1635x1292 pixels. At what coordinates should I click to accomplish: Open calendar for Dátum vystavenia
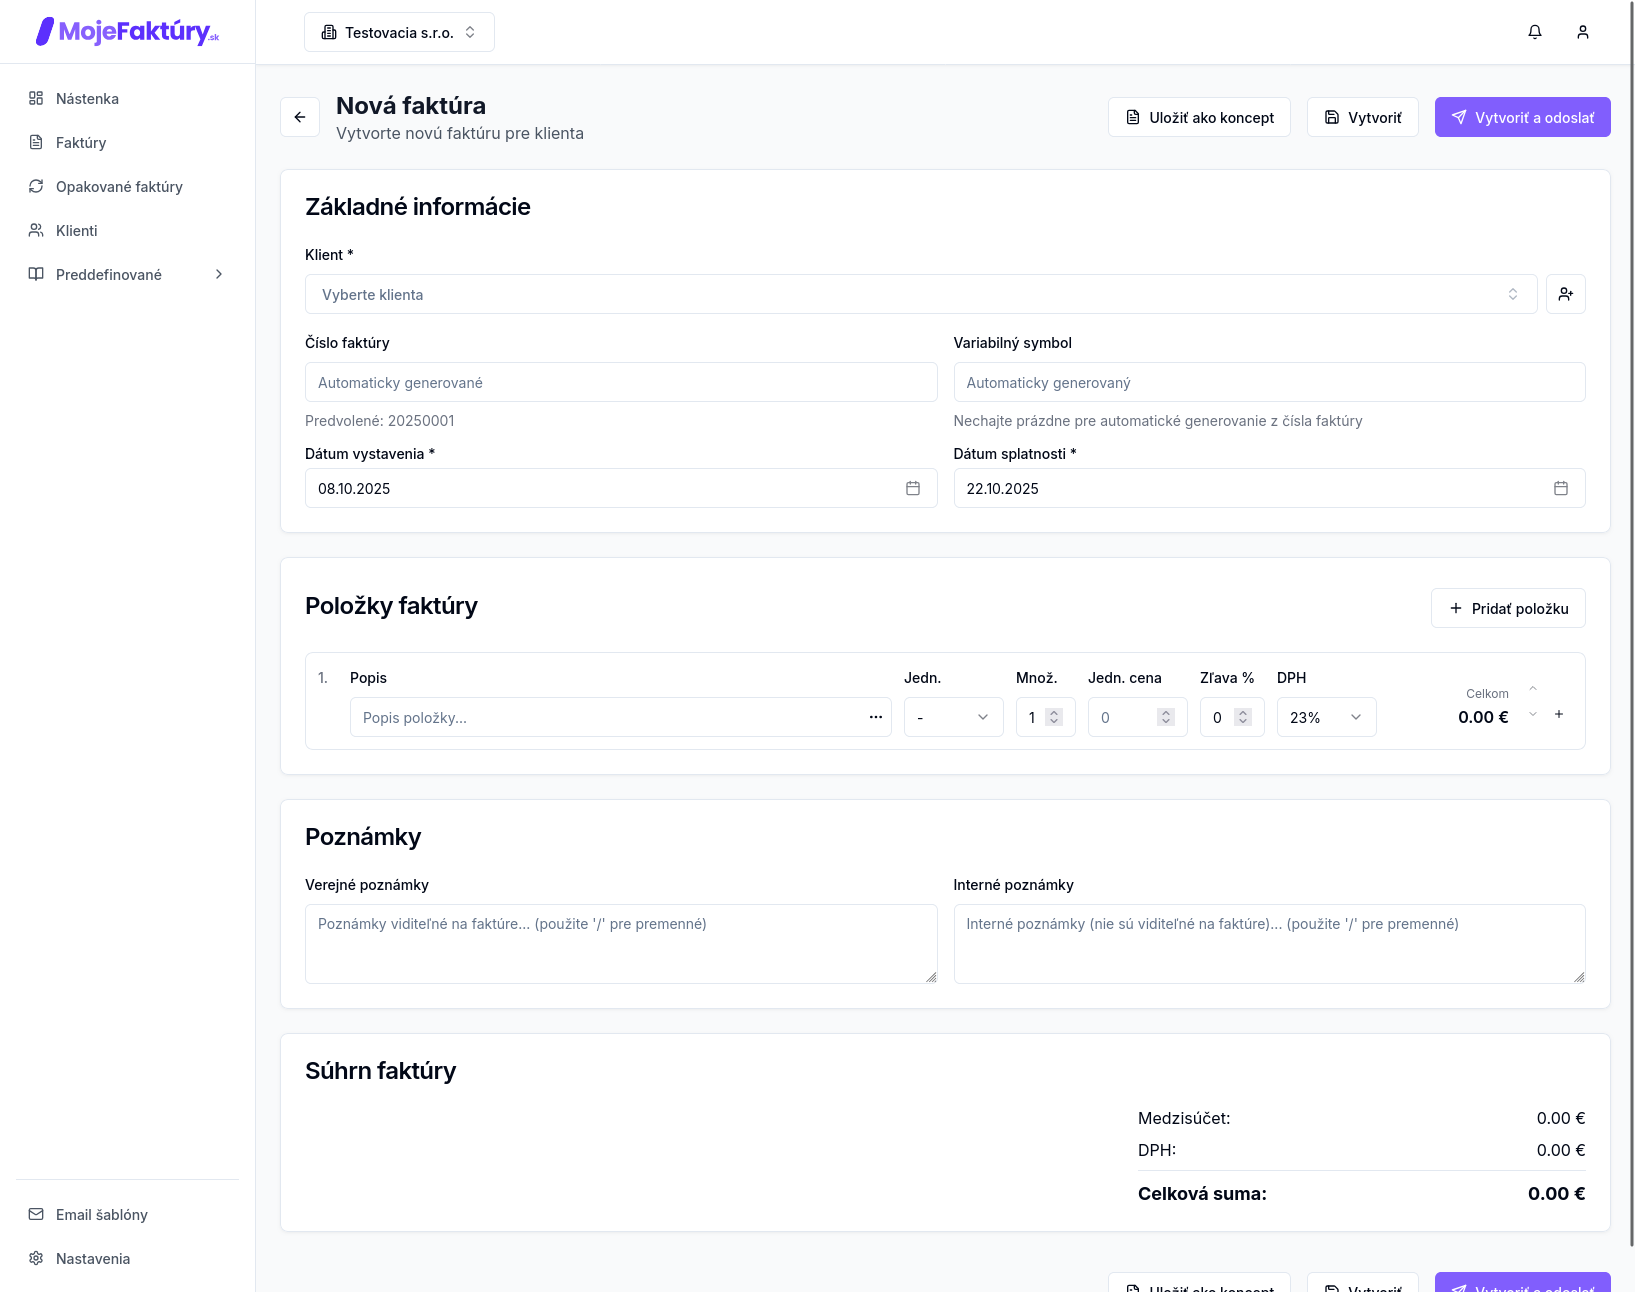click(912, 488)
